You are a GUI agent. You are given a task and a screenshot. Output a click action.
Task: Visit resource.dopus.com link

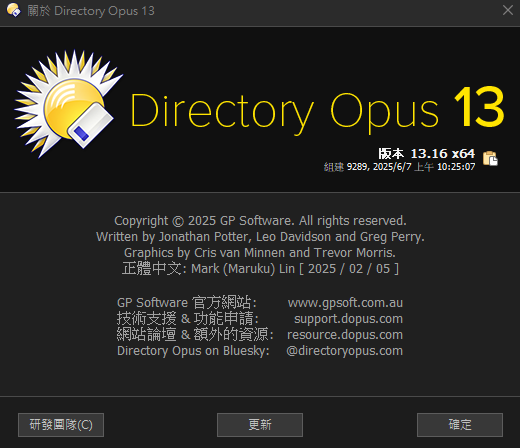coord(345,335)
